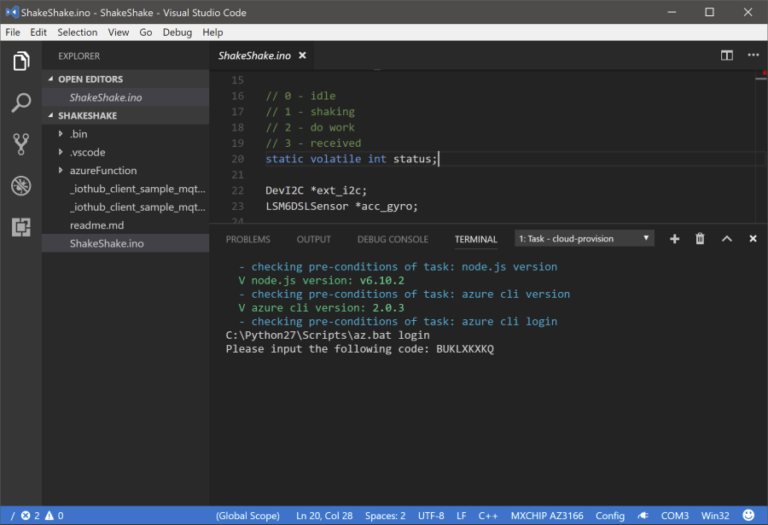Image resolution: width=768 pixels, height=525 pixels.
Task: Close the terminal panel
Action: [x=753, y=239]
